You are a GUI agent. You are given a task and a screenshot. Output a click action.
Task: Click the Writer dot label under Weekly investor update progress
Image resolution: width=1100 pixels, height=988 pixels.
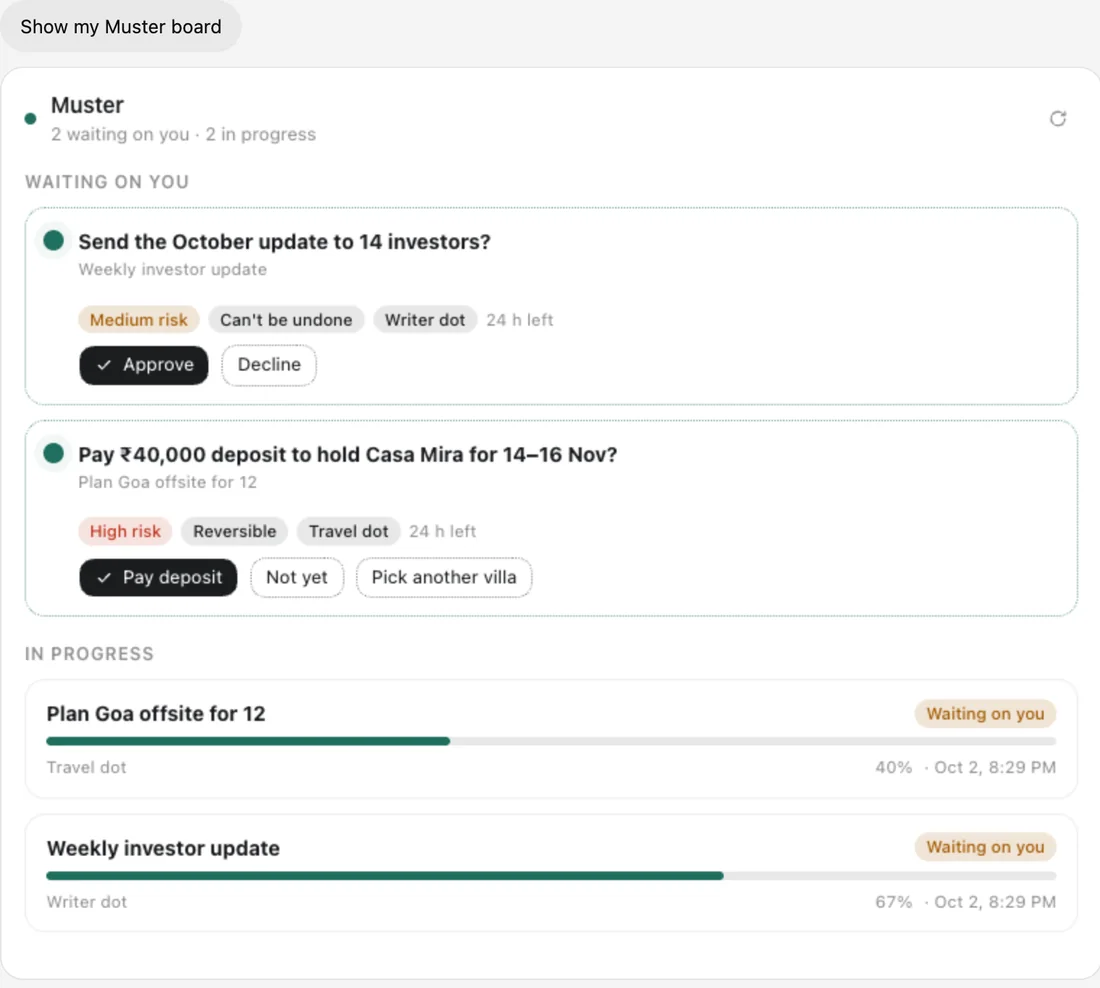point(86,902)
